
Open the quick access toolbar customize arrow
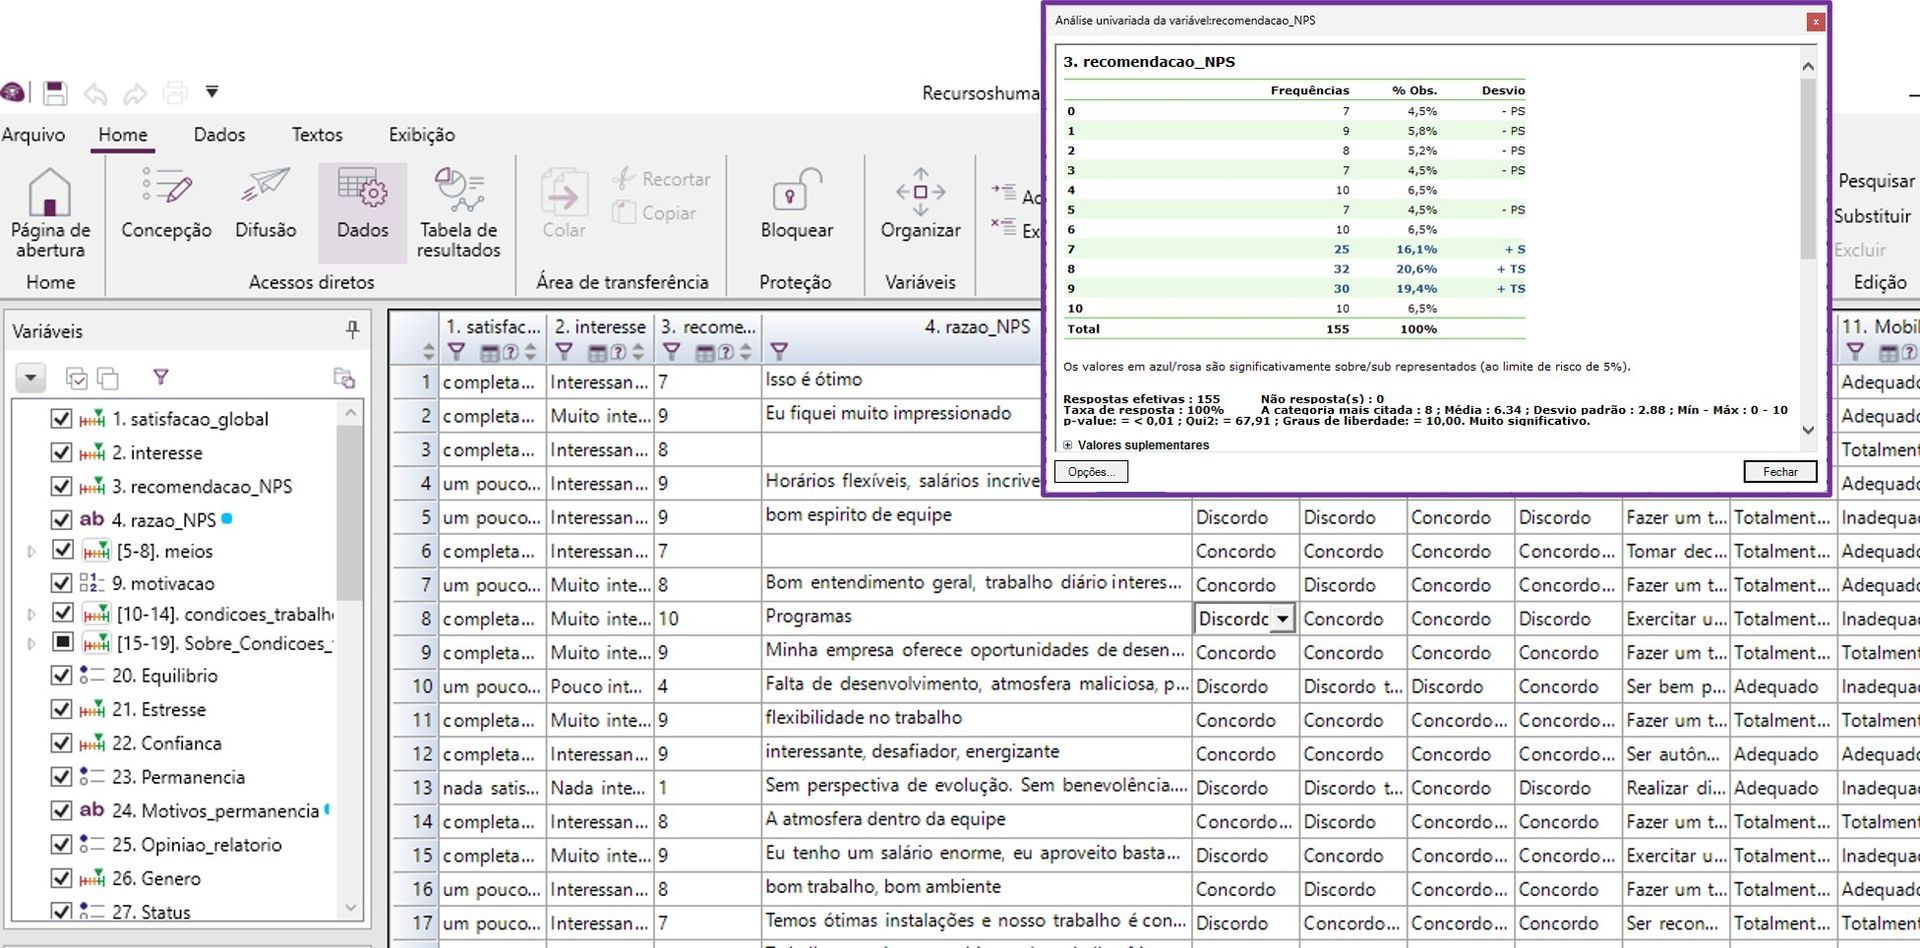coord(212,92)
